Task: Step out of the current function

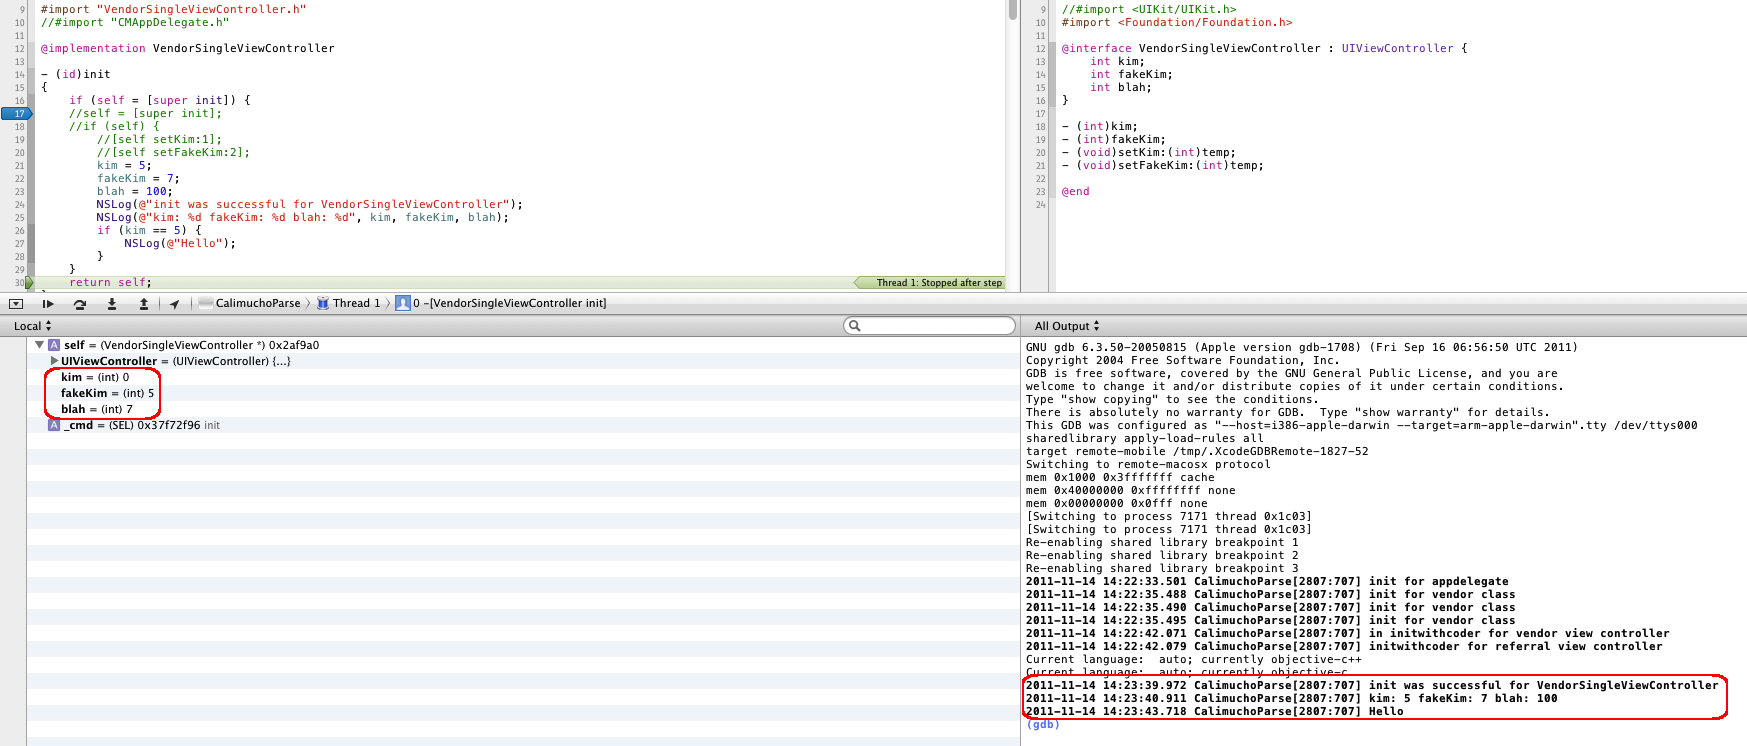Action: pos(144,303)
